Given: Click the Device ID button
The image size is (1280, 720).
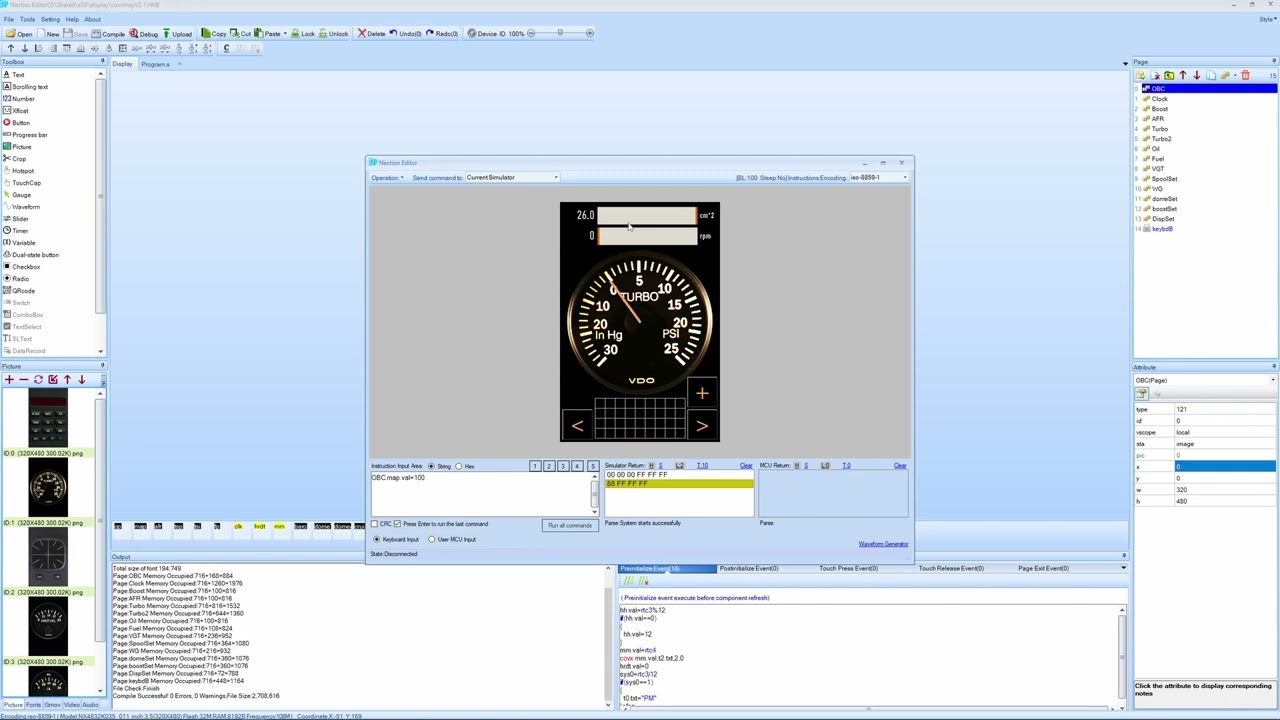Looking at the screenshot, I should click(486, 34).
